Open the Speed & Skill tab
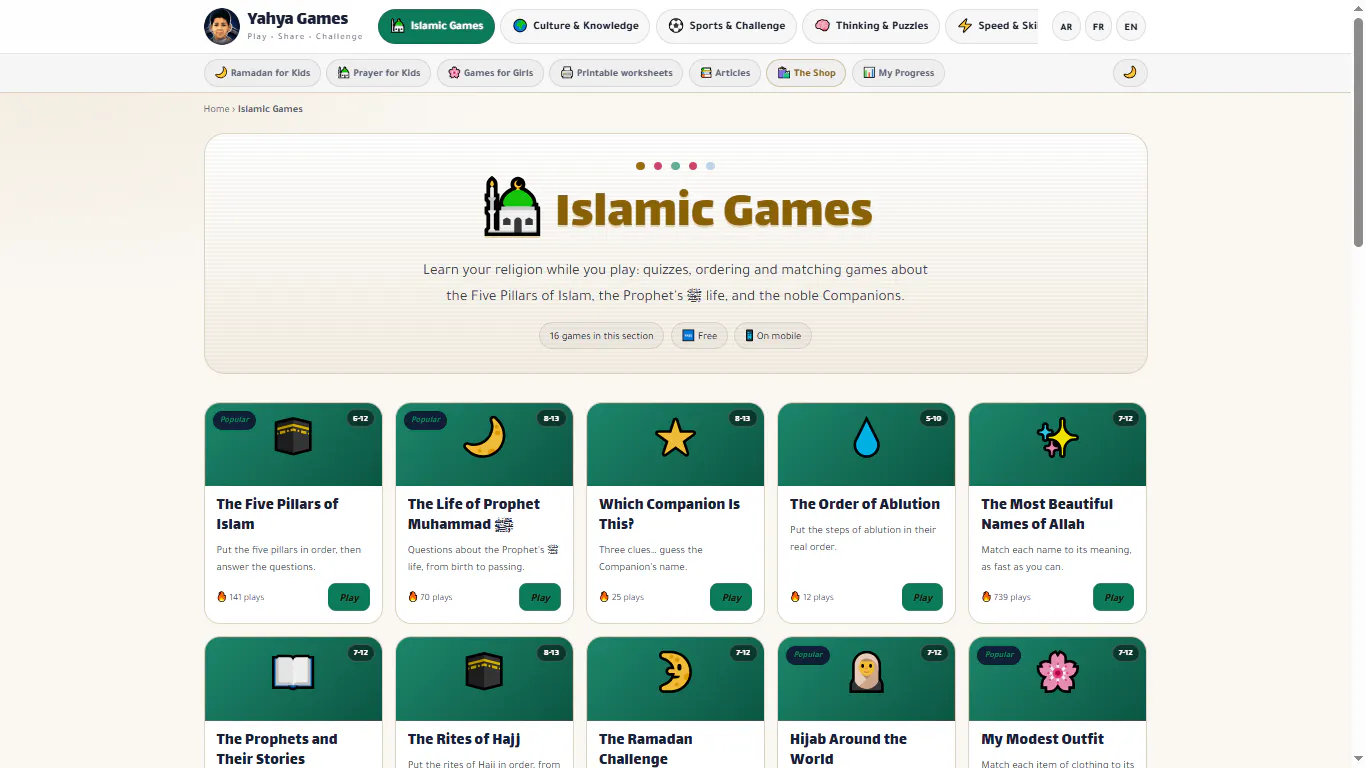The height and width of the screenshot is (768, 1366). click(x=992, y=26)
